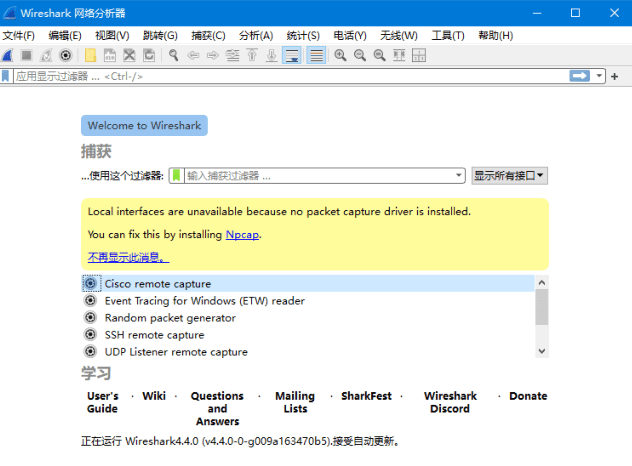Open 视图(V) menu

click(112, 35)
